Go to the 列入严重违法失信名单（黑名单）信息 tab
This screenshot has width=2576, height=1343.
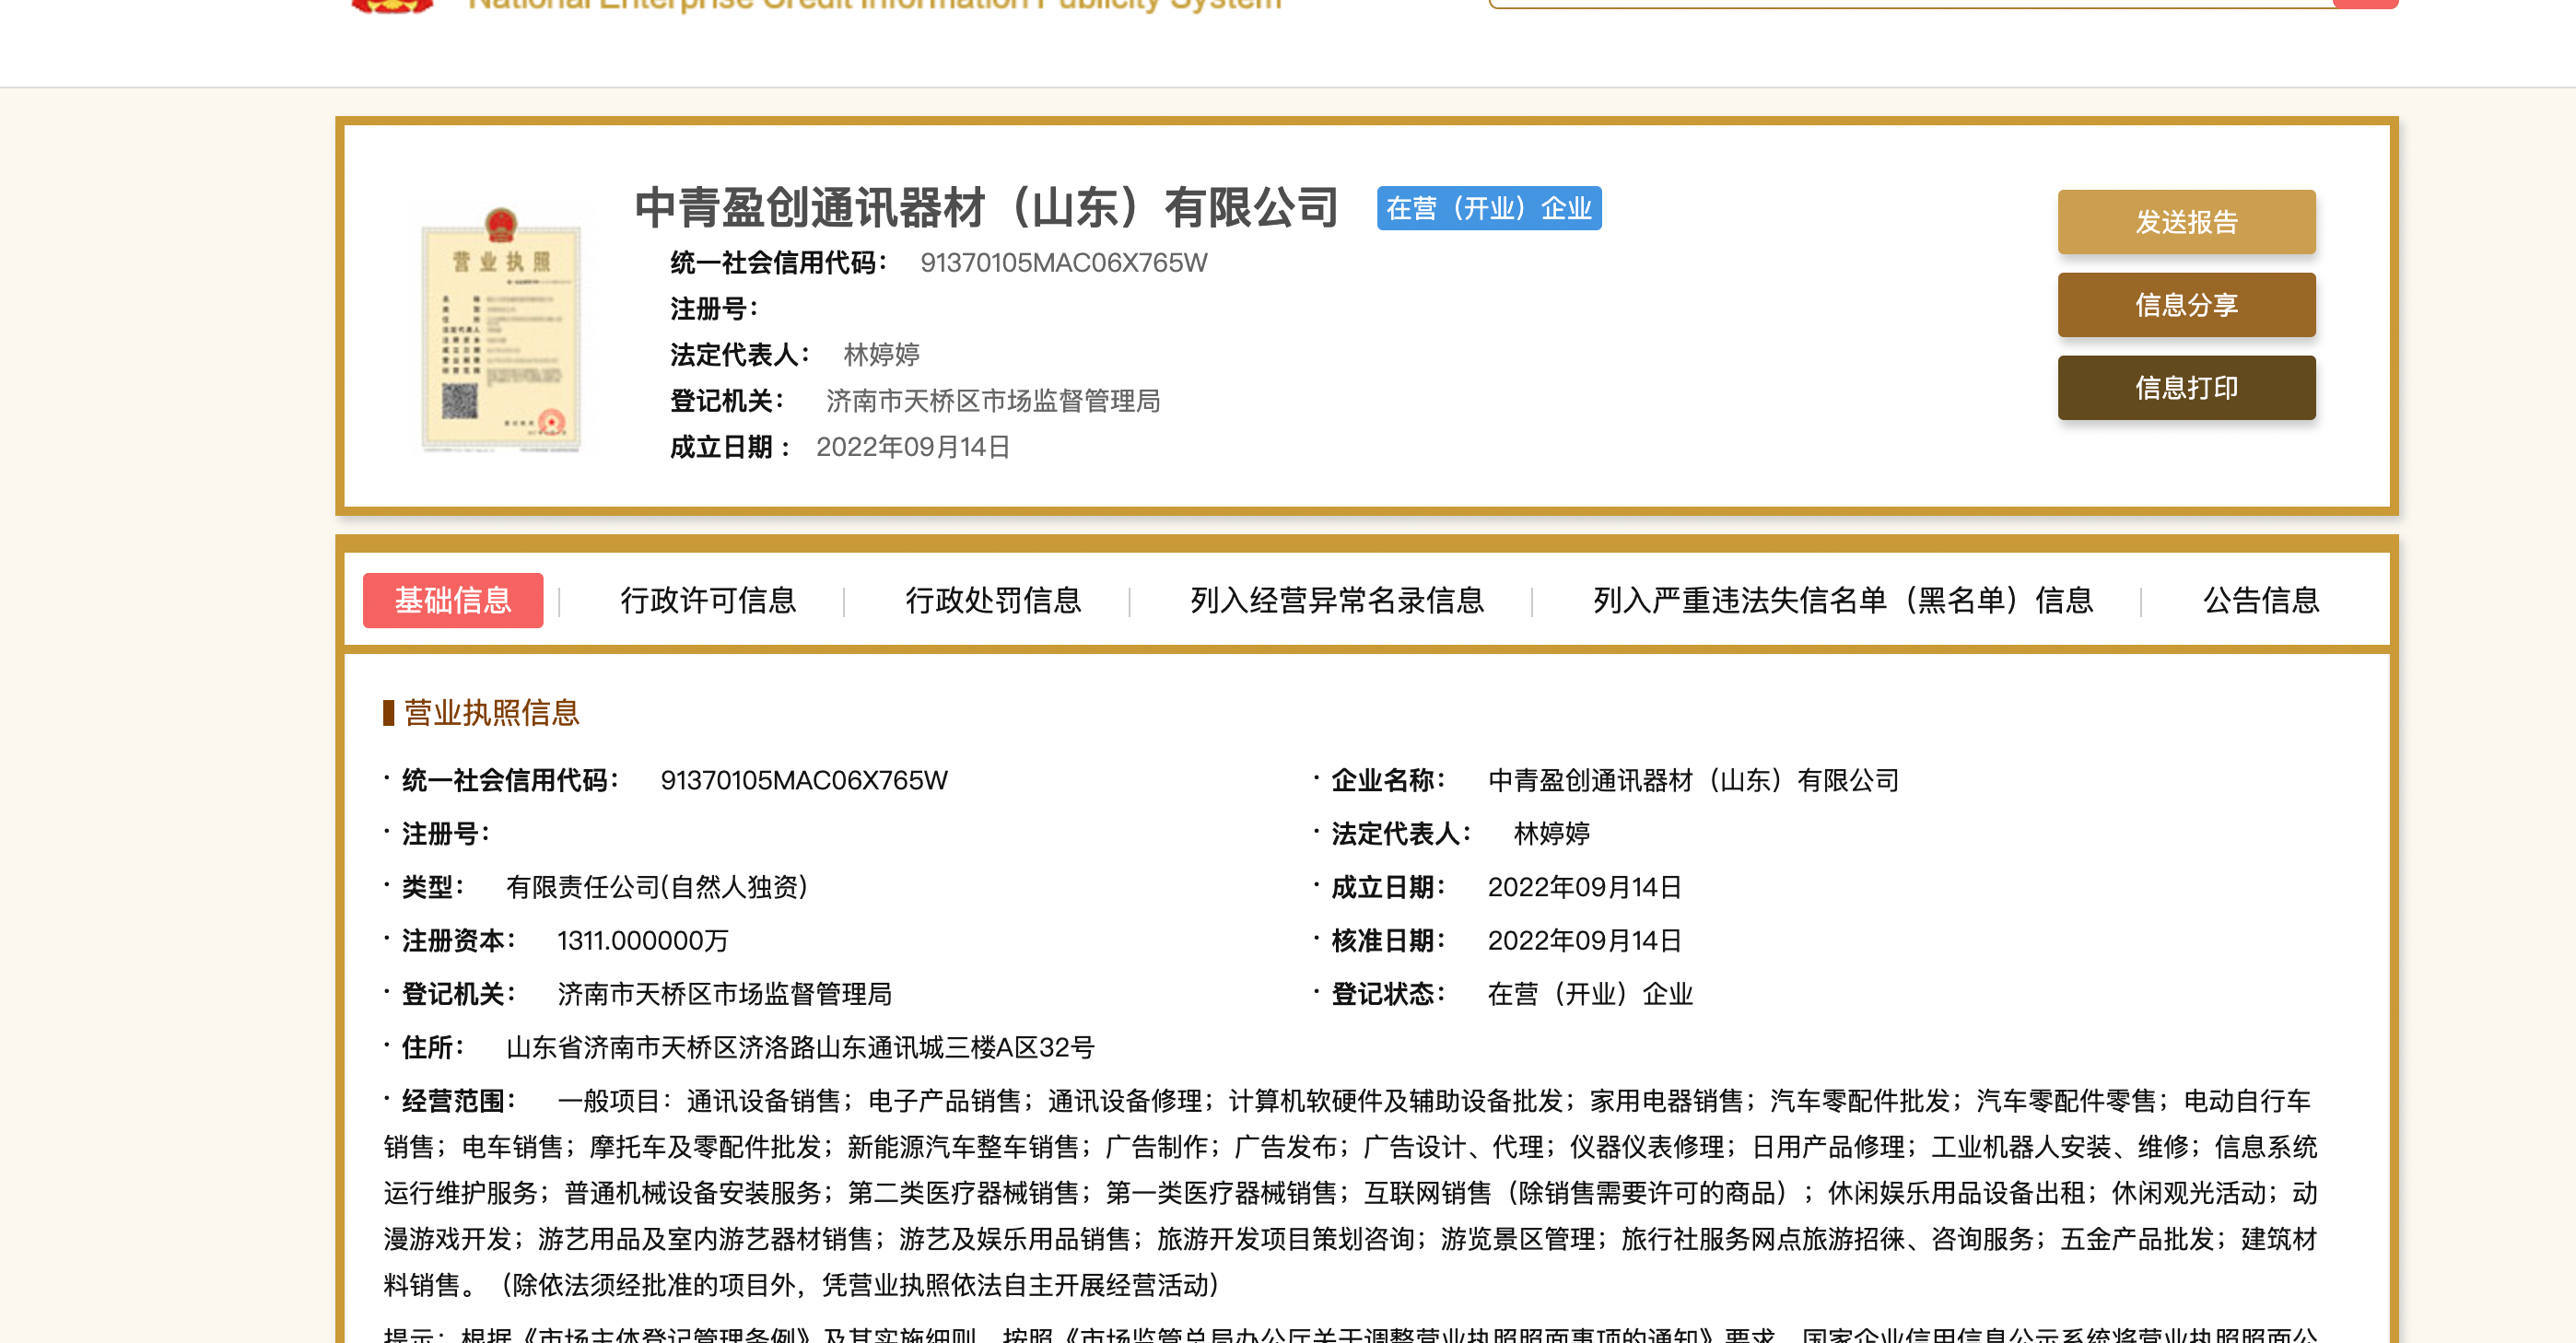coord(1842,600)
